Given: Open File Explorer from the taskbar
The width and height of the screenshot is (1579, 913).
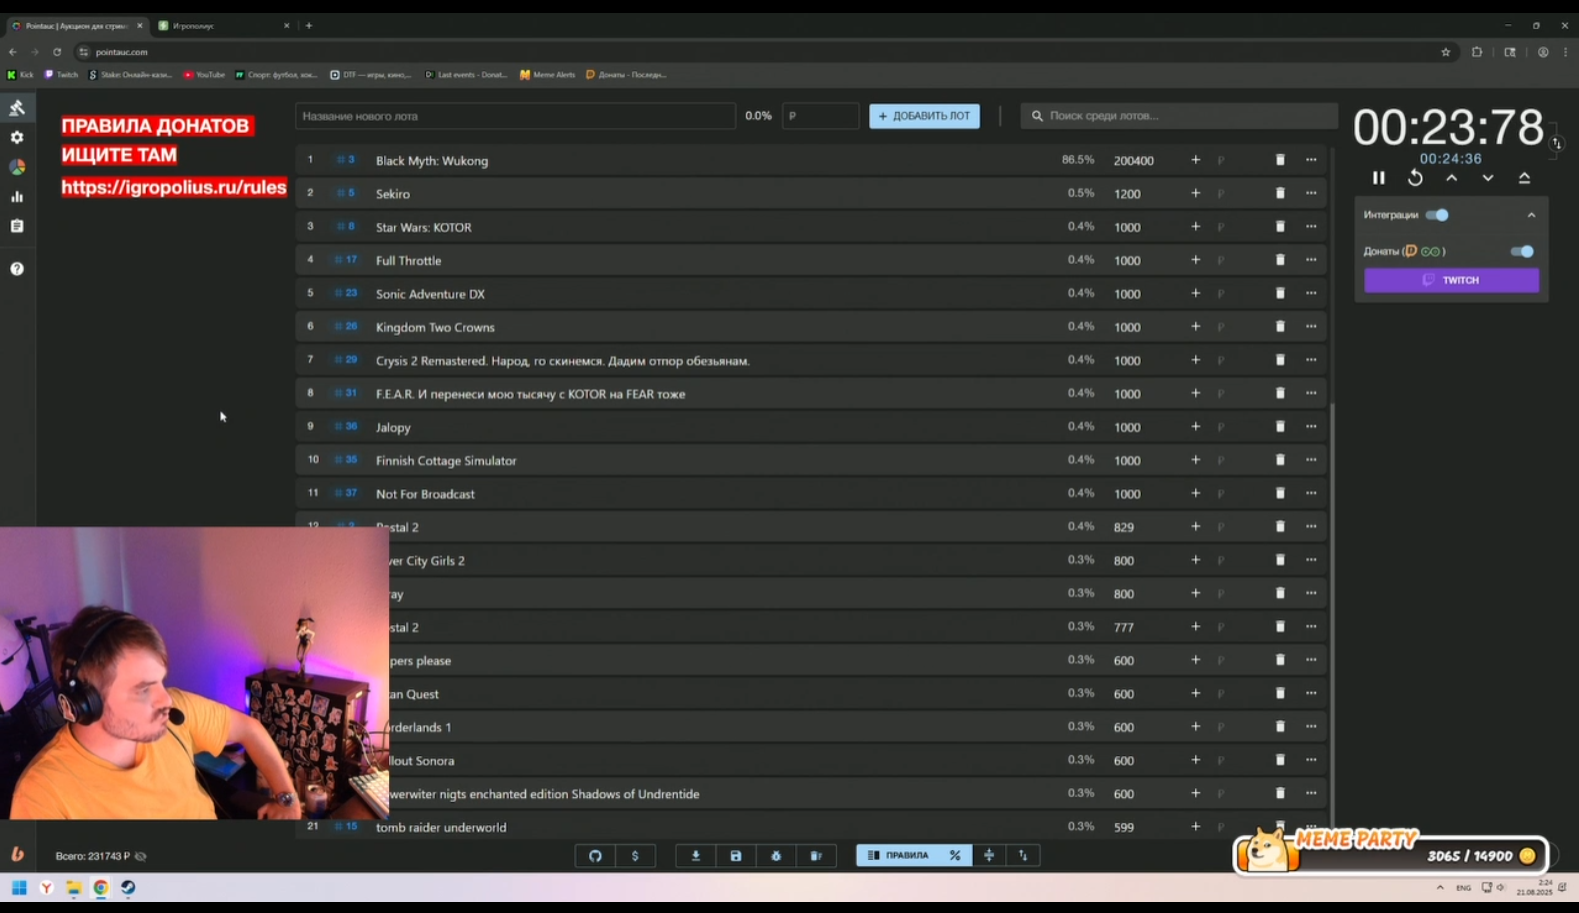Looking at the screenshot, I should point(74,887).
